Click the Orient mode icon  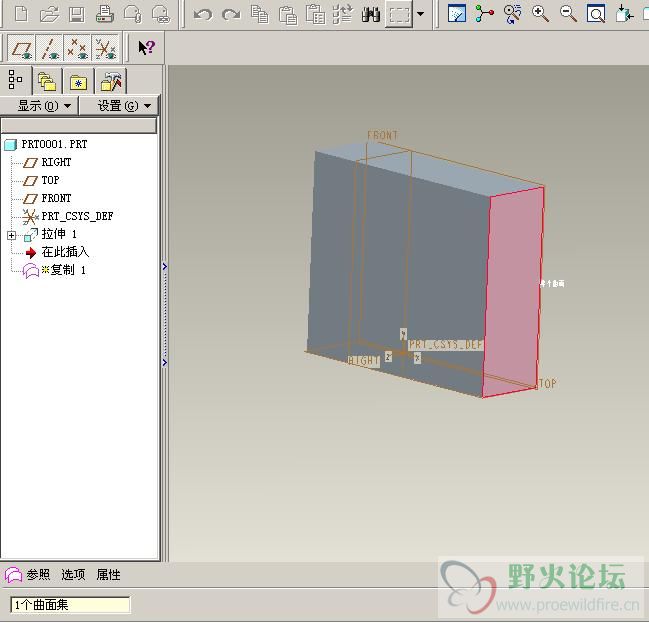point(512,14)
